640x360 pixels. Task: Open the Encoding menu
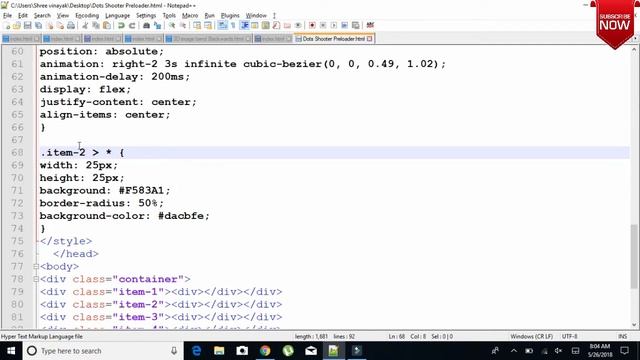coord(87,16)
